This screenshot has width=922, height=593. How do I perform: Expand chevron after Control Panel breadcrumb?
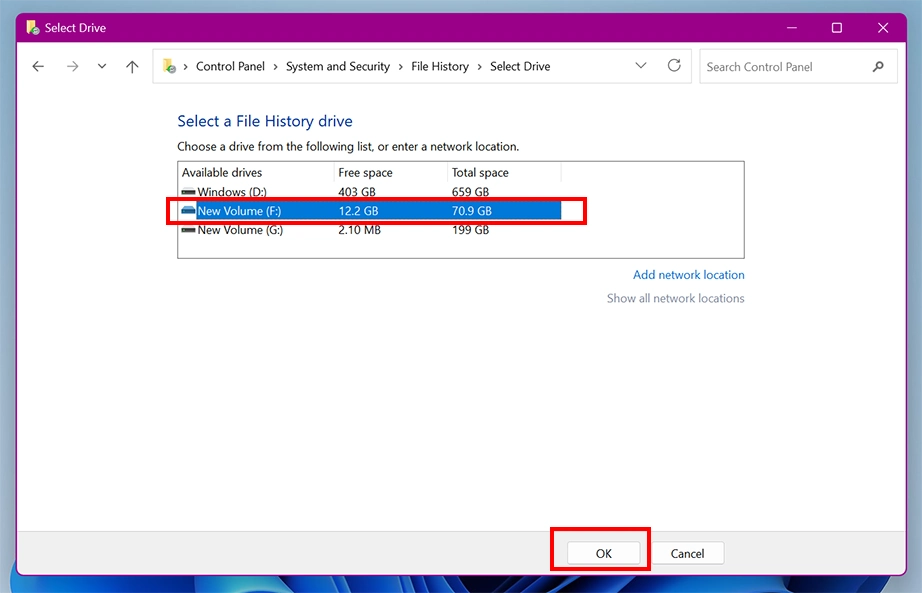pos(275,67)
